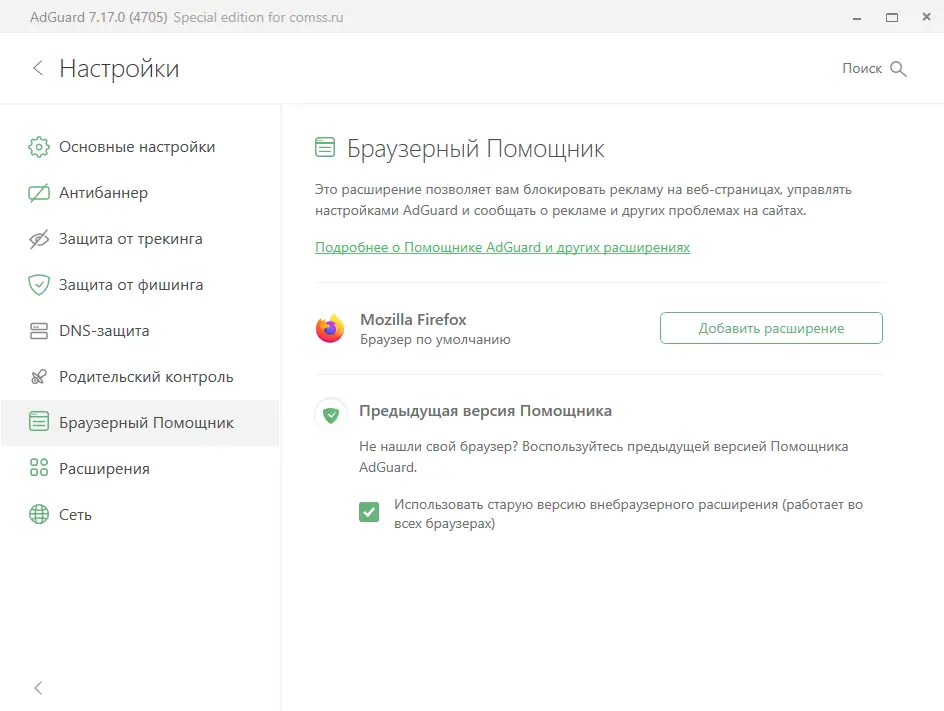Click the green shield previous Assistant icon
This screenshot has width=944, height=711.
point(331,415)
